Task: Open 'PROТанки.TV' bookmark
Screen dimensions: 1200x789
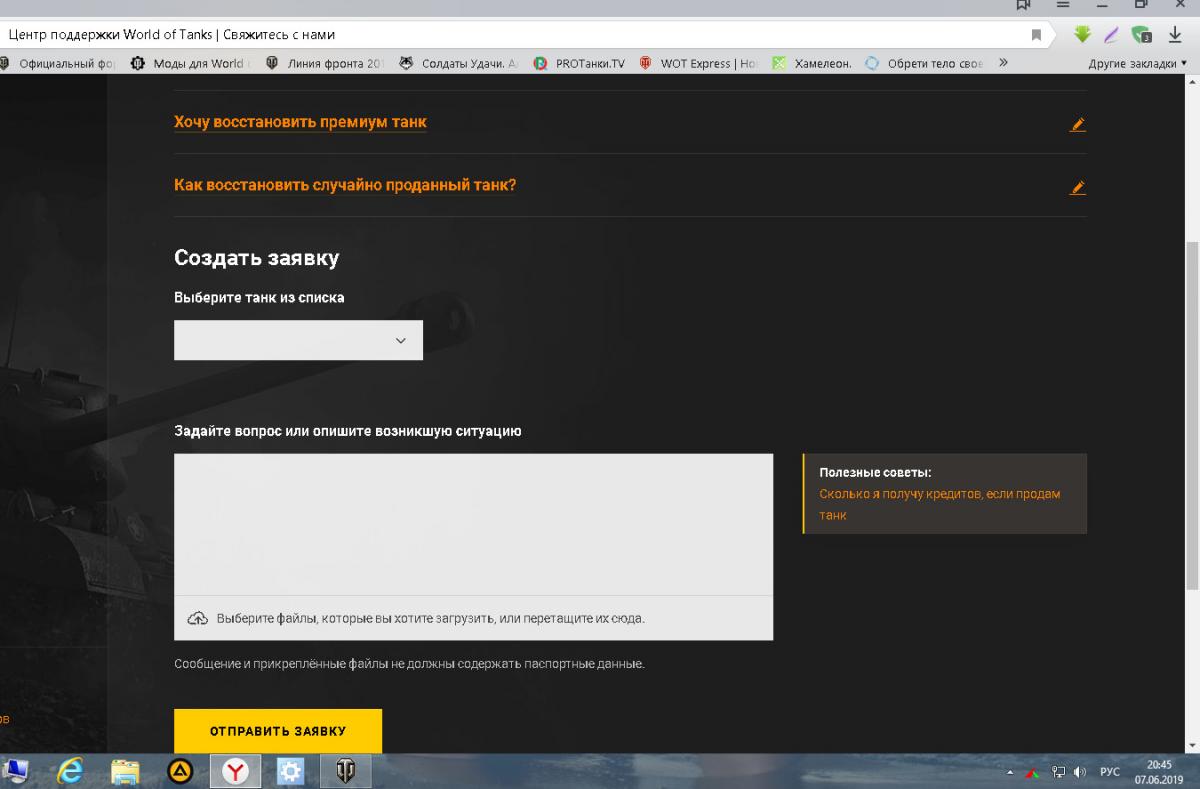Action: [x=580, y=63]
